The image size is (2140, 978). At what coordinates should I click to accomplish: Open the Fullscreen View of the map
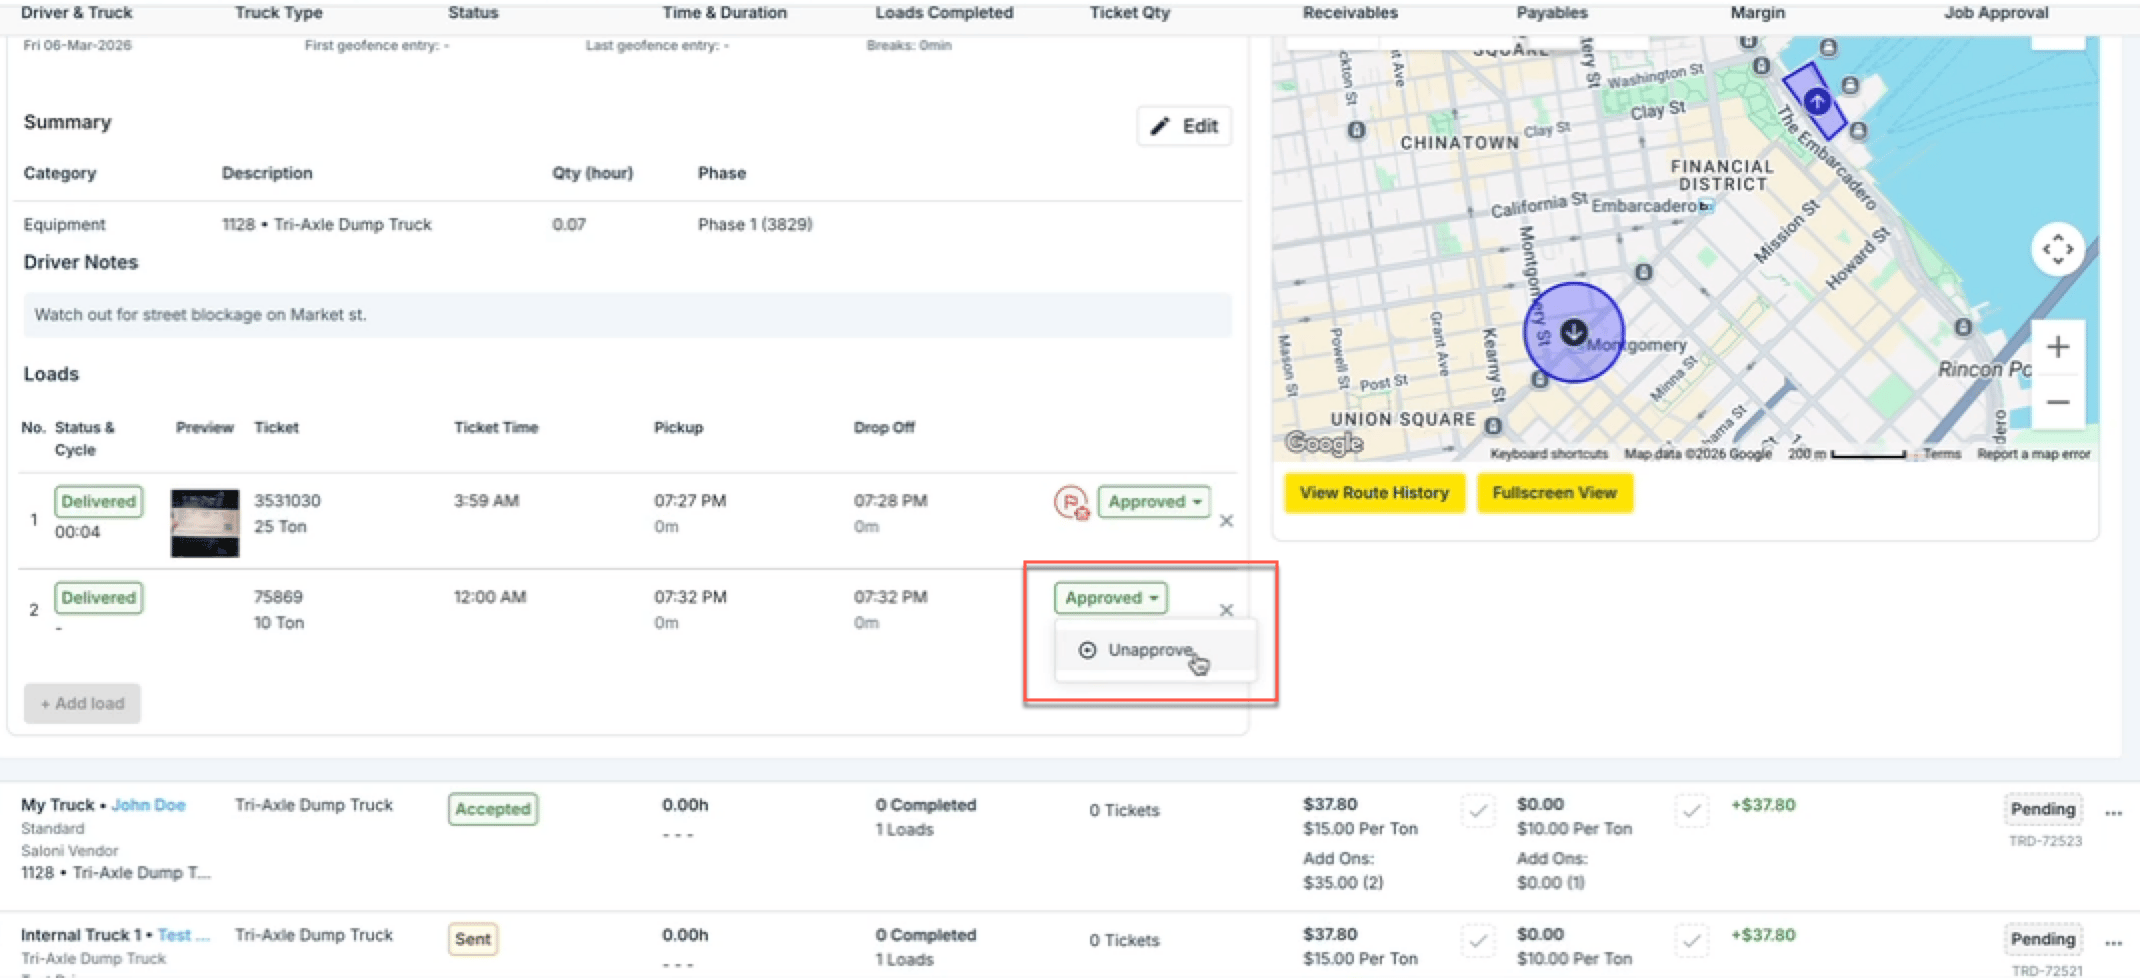pyautogui.click(x=1554, y=493)
